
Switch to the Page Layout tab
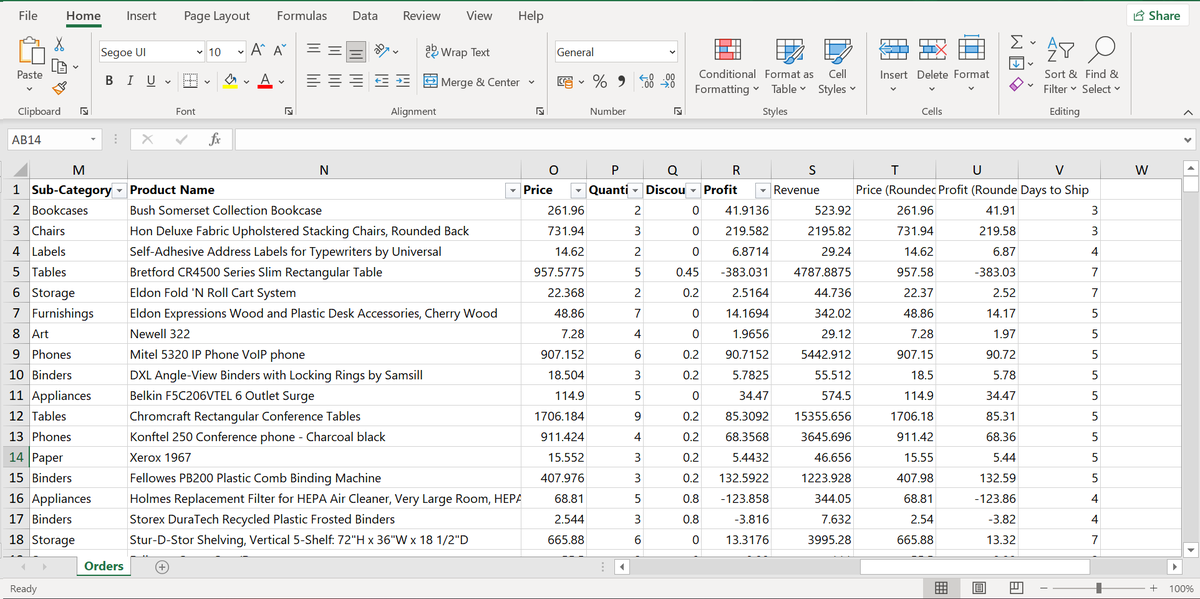click(x=217, y=15)
